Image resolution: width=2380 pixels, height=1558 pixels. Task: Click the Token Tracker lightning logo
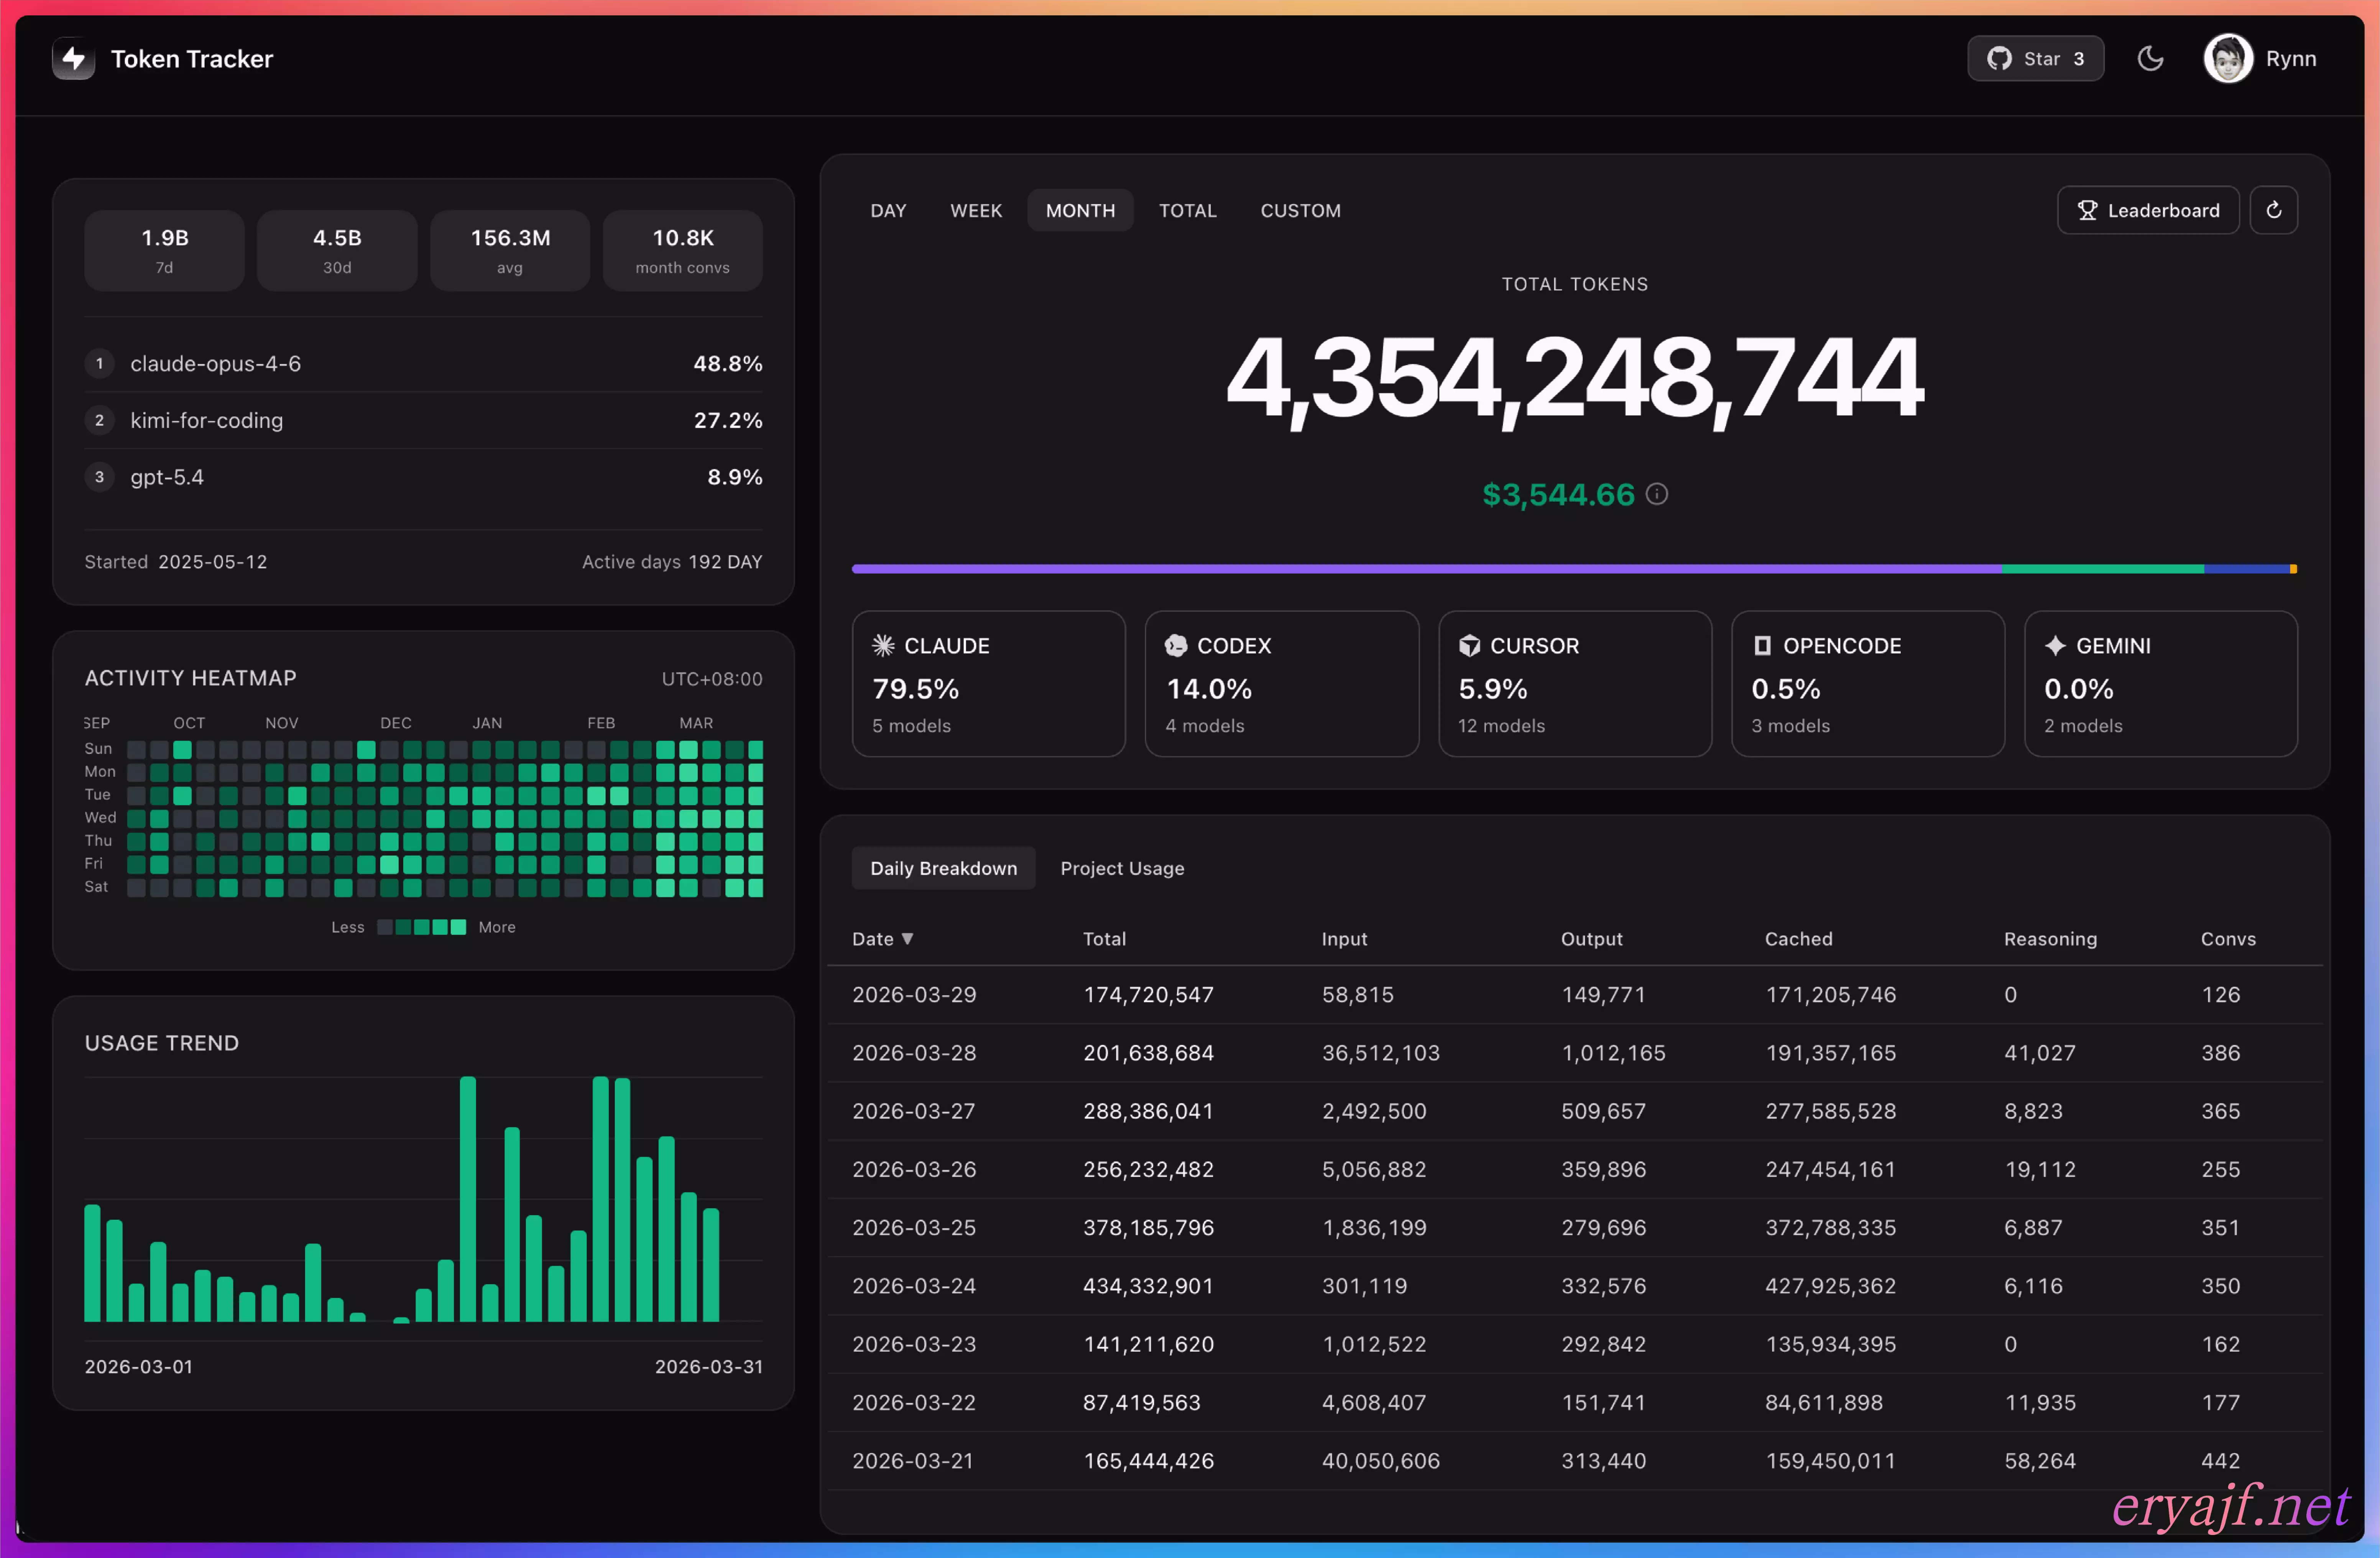[x=73, y=59]
